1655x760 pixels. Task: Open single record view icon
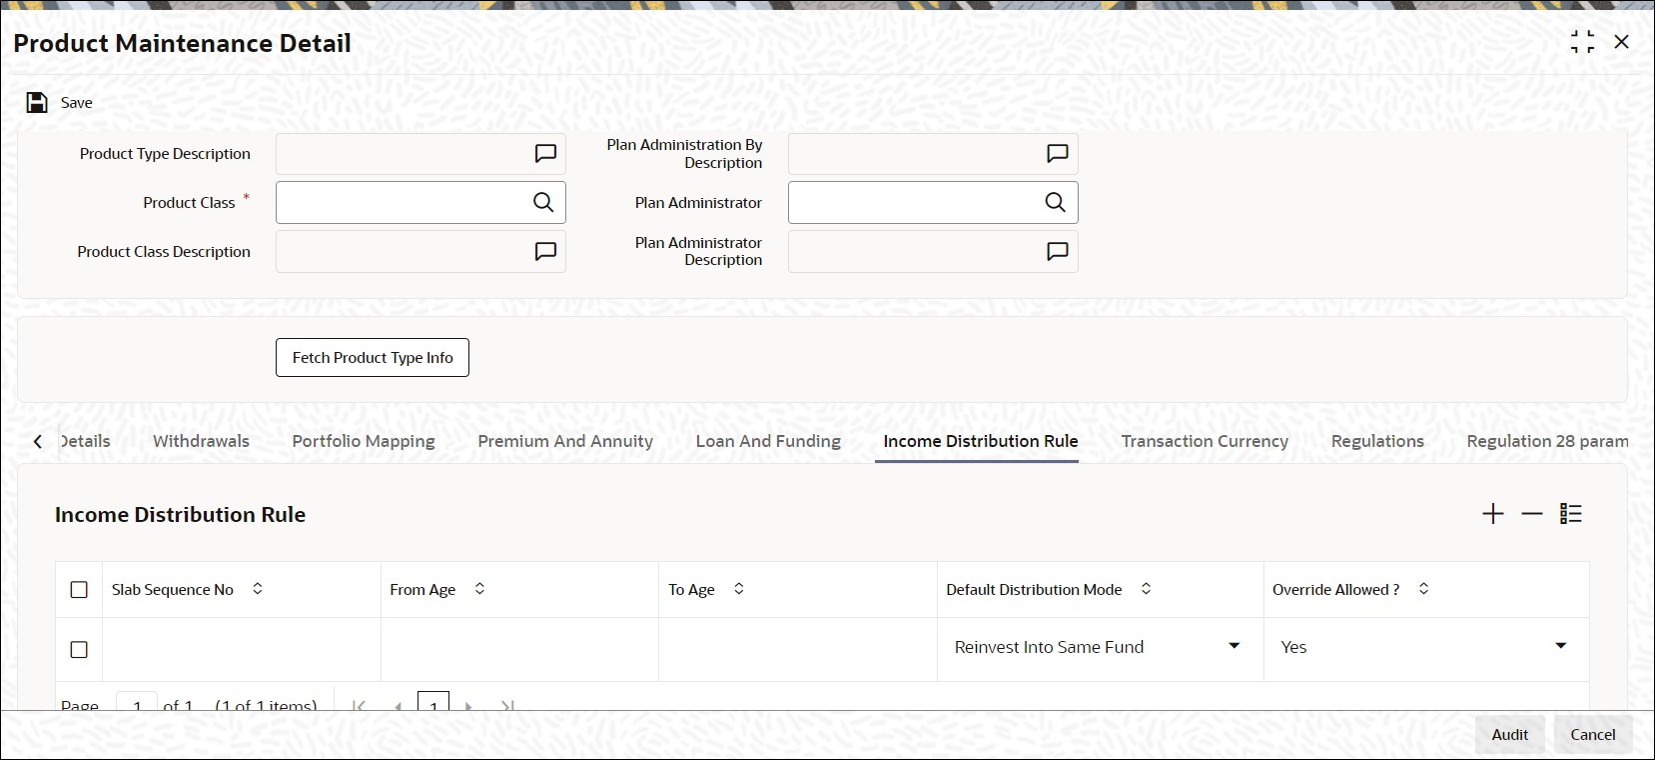(1571, 514)
